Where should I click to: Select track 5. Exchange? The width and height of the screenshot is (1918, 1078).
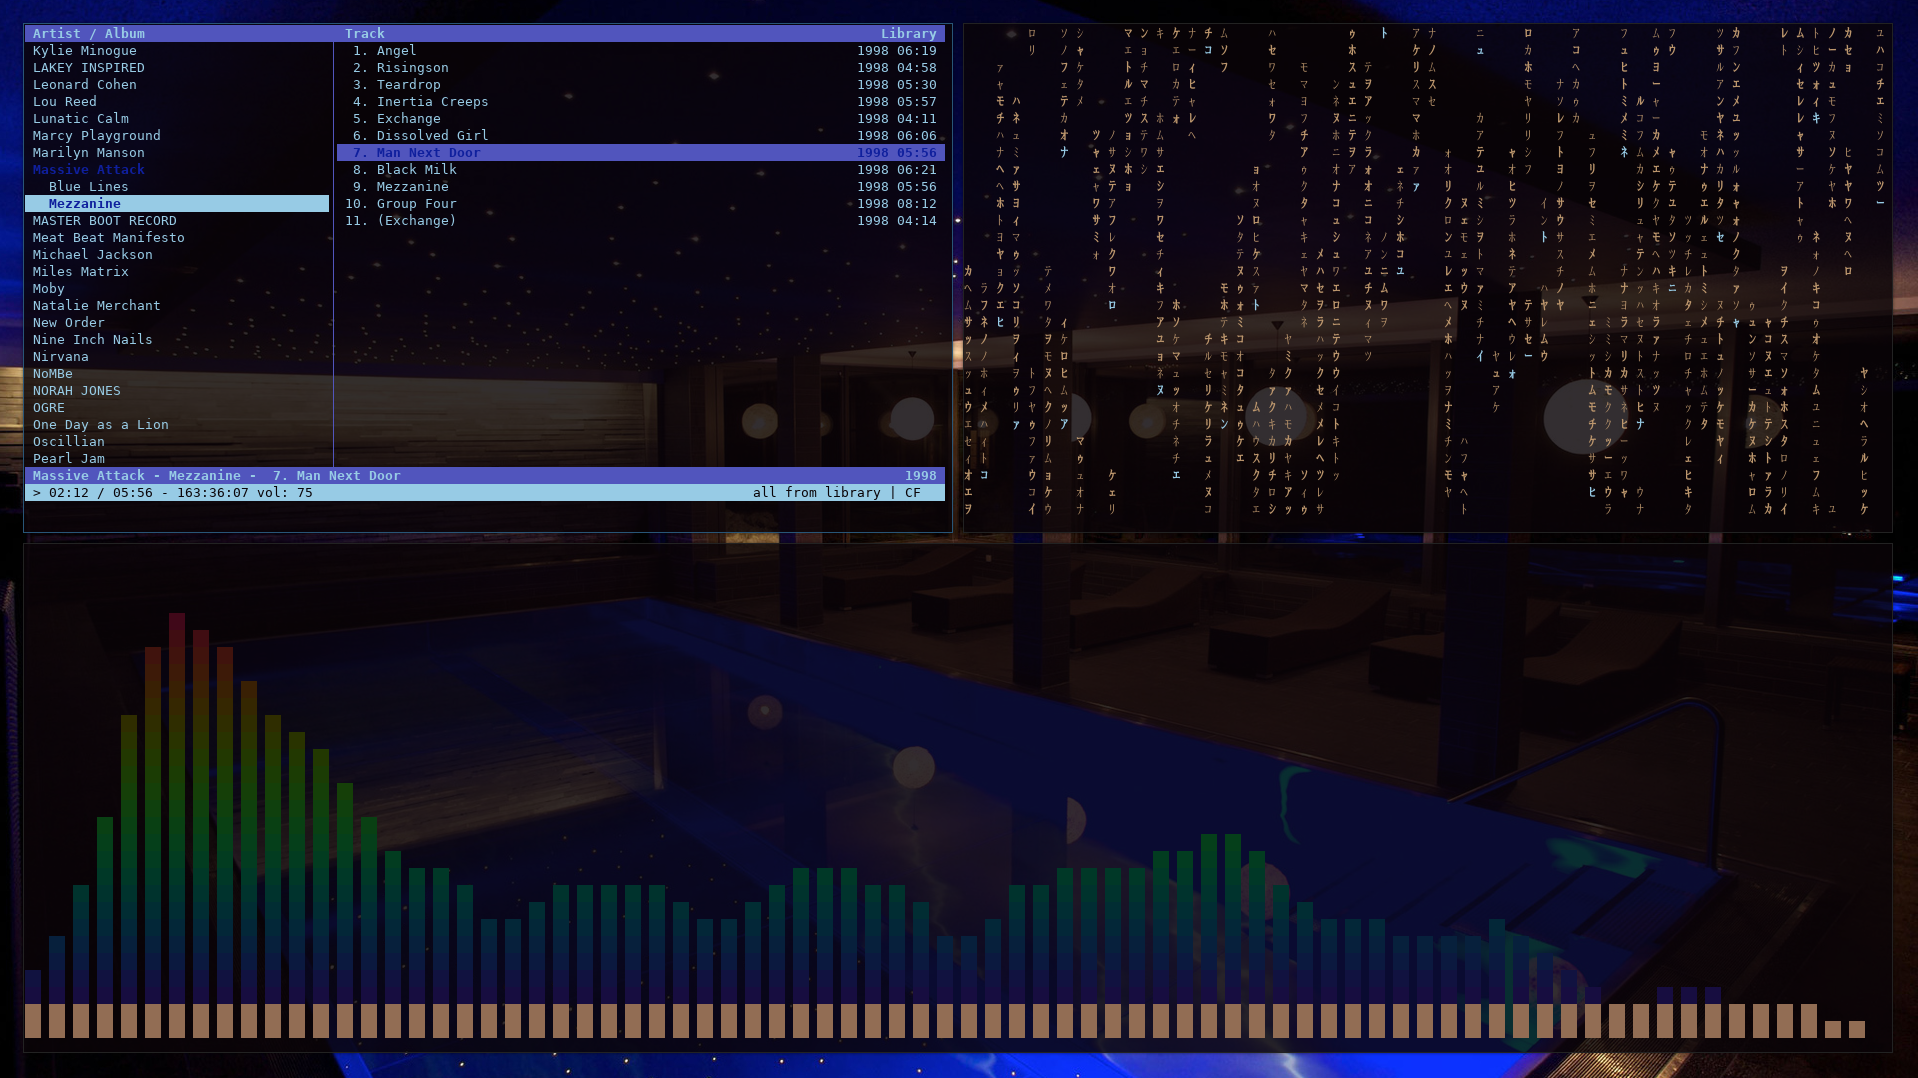[641, 119]
